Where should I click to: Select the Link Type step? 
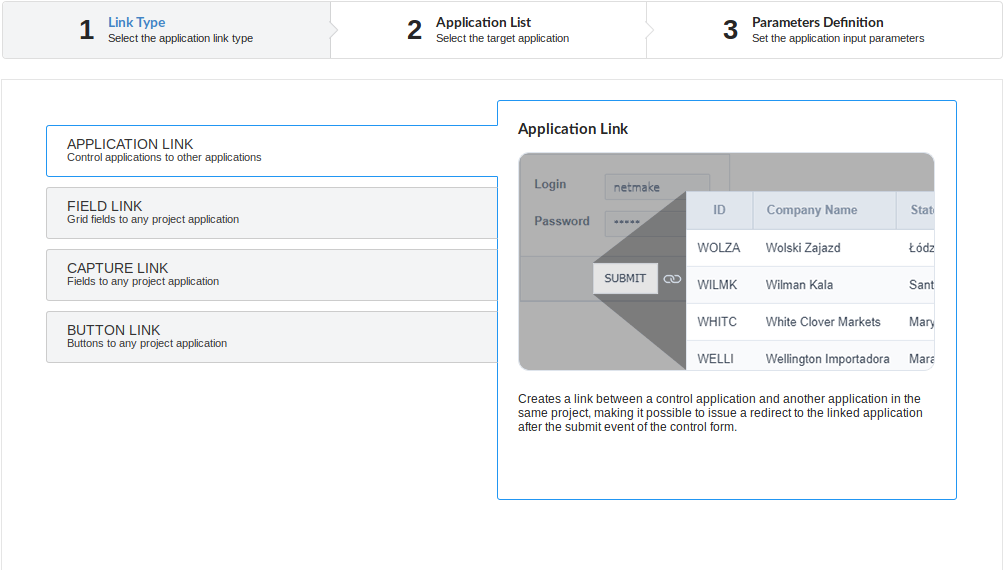click(166, 30)
